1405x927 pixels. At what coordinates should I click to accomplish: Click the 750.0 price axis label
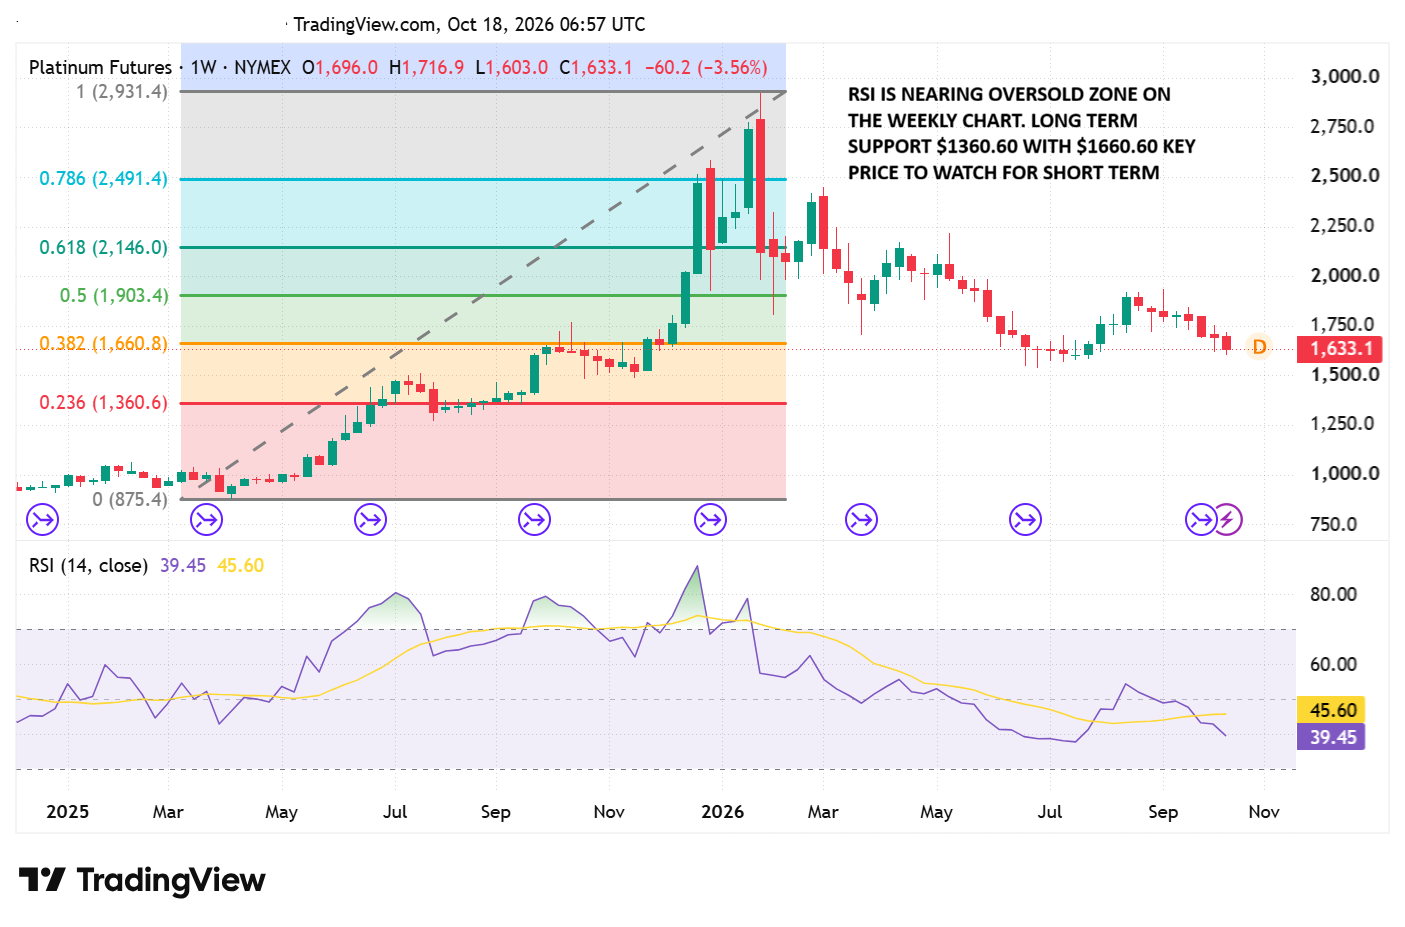coord(1333,524)
